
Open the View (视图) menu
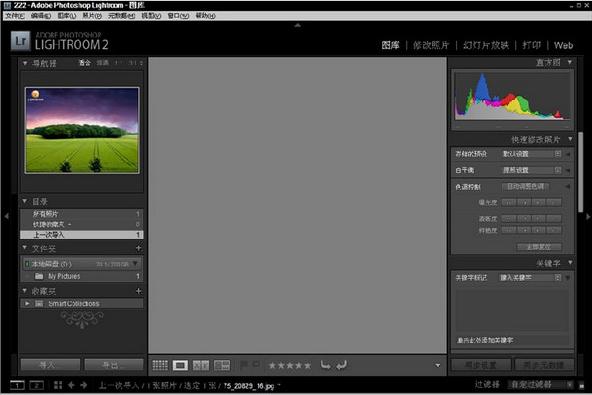point(151,15)
